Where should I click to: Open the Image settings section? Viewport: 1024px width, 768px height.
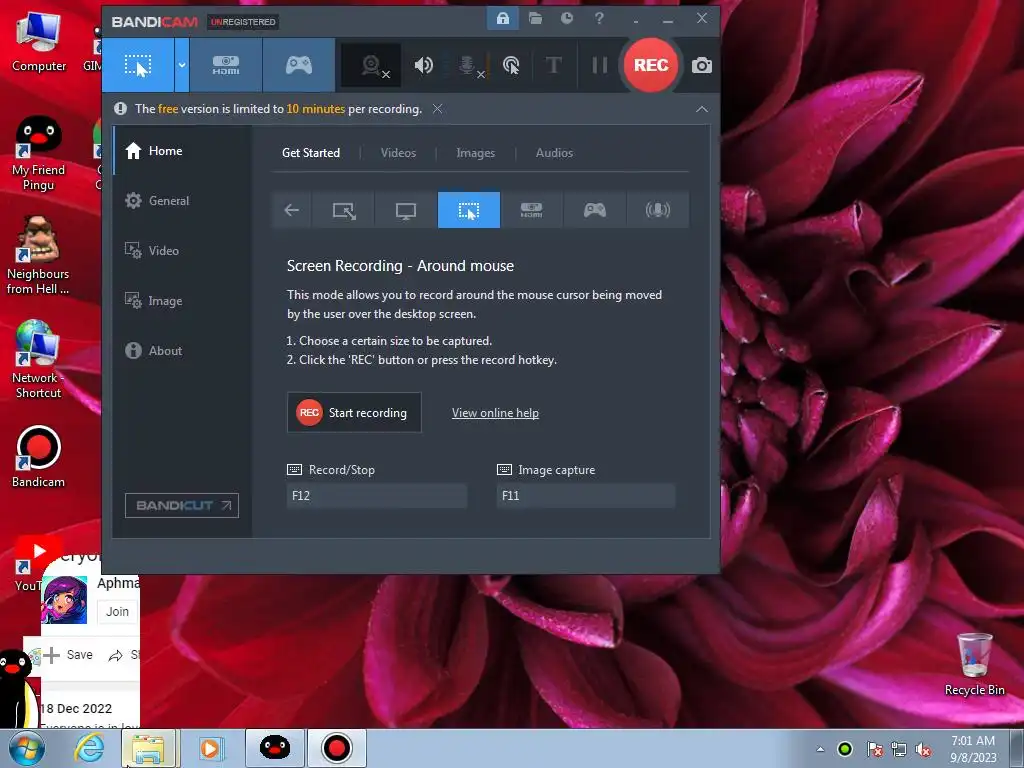tap(153, 300)
